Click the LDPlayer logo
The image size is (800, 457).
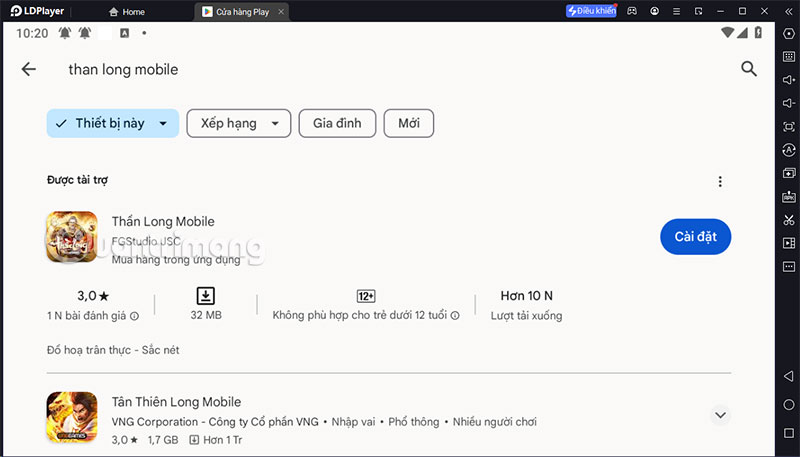pos(37,11)
